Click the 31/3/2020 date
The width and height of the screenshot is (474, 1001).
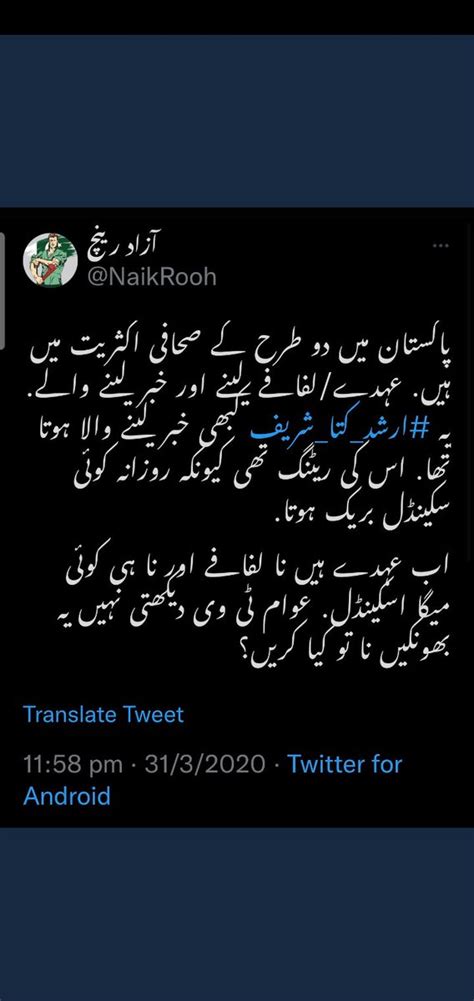204,764
